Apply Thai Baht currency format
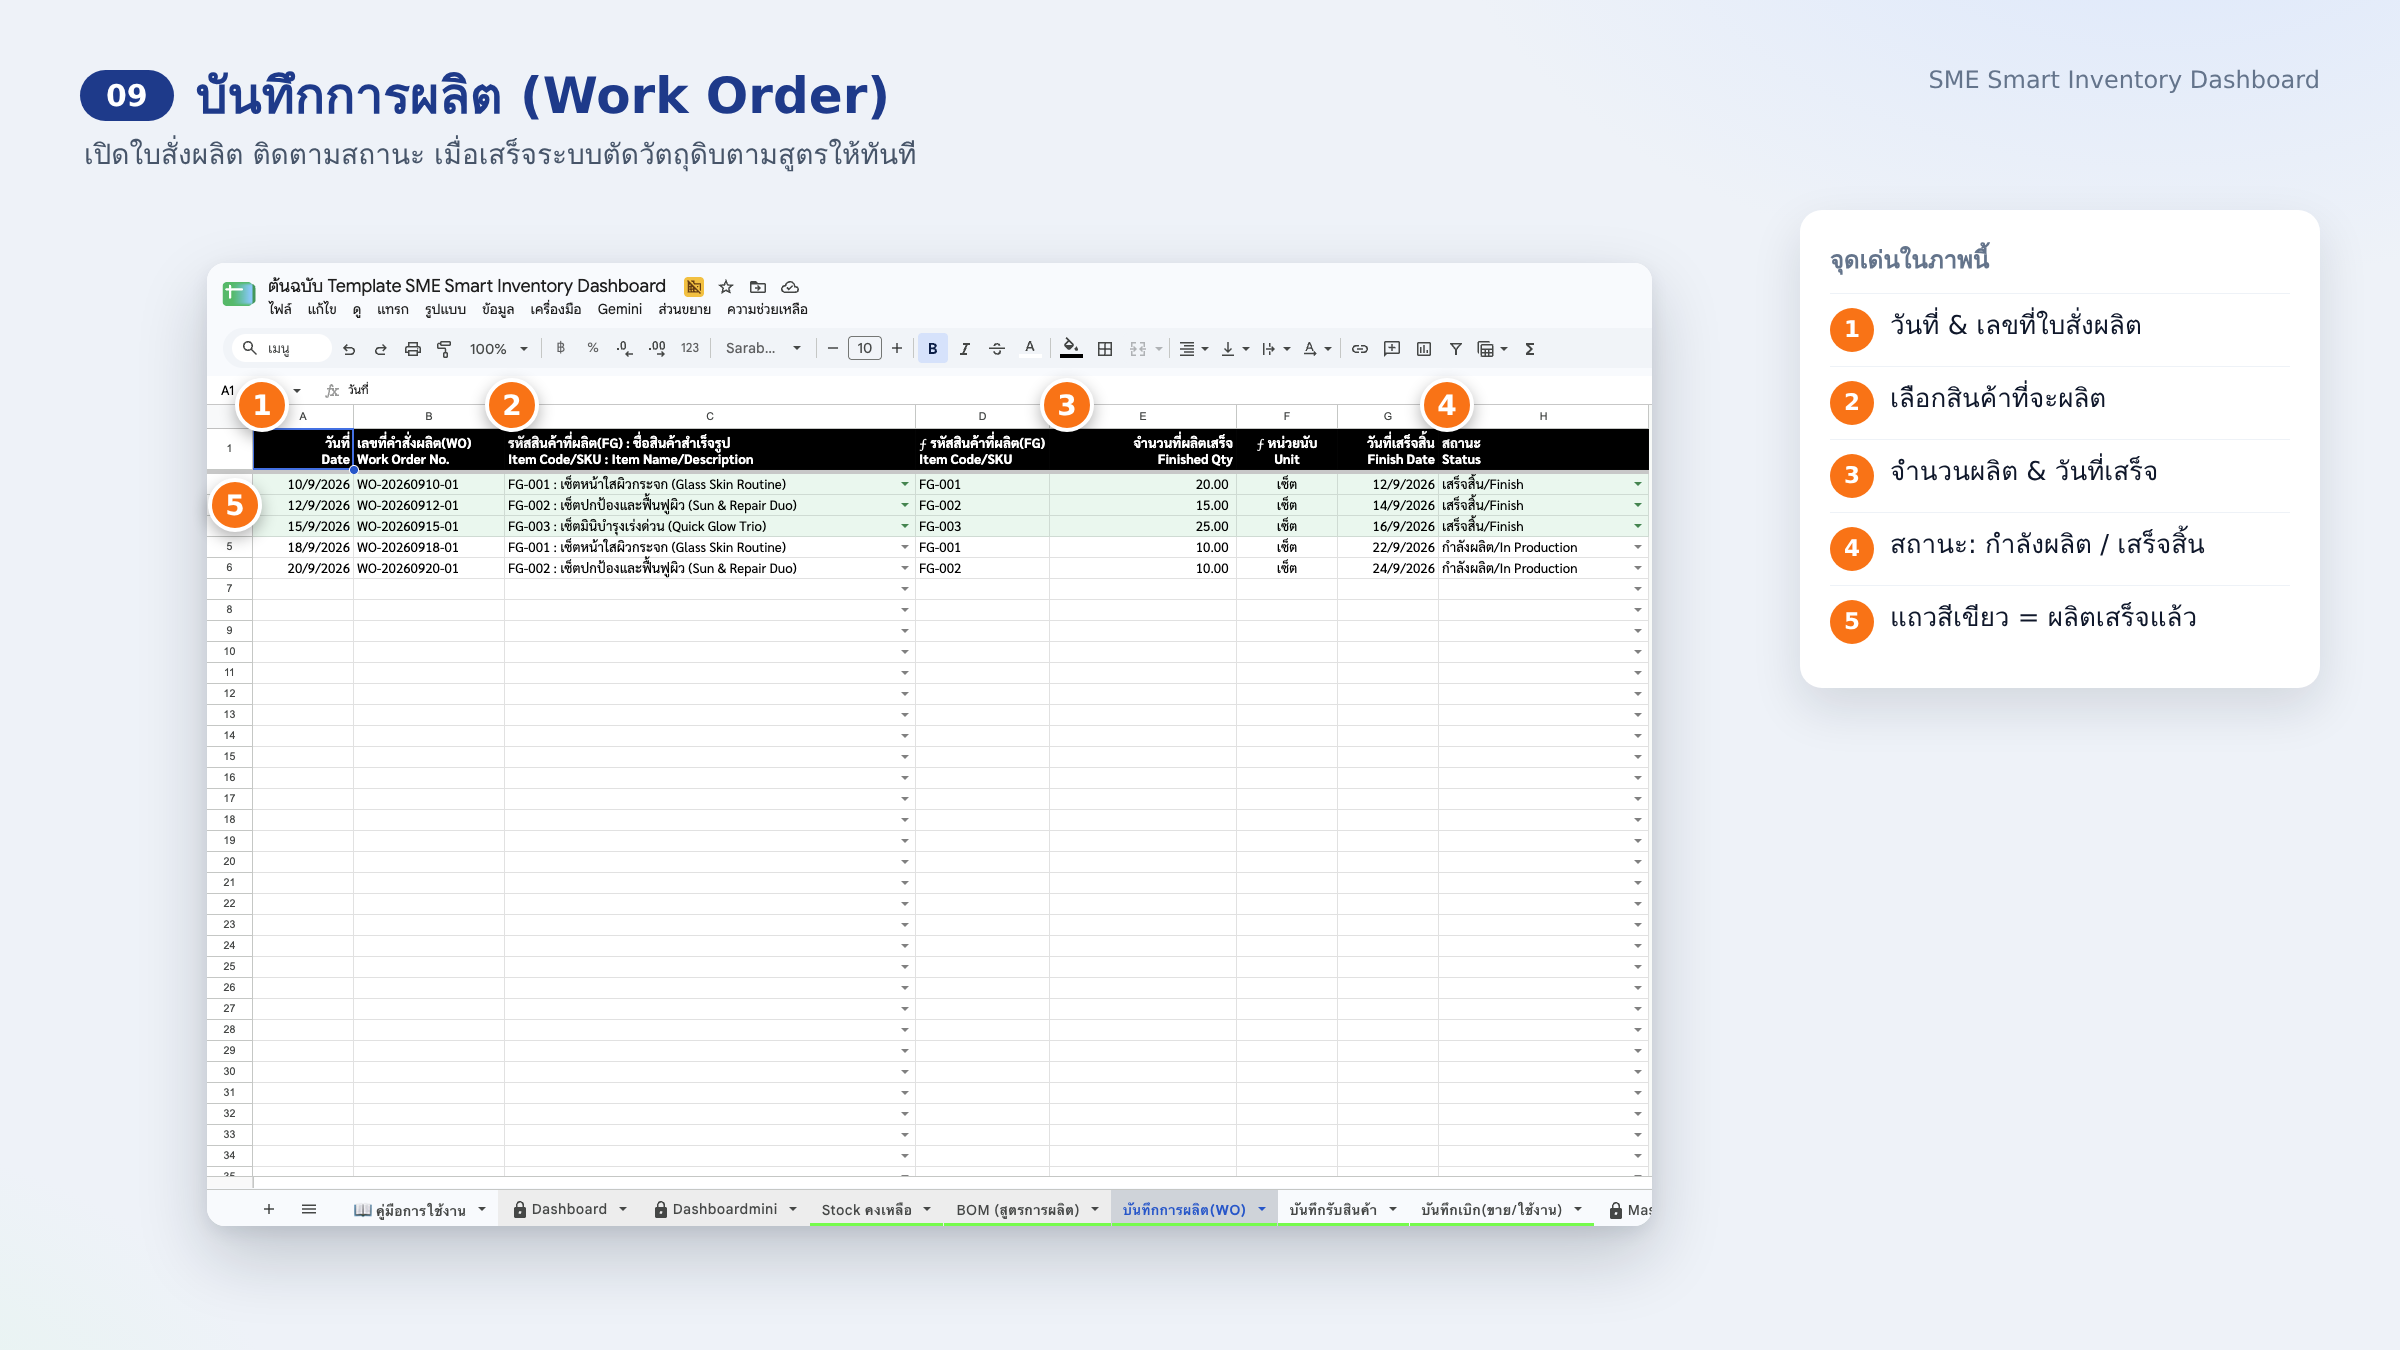The height and width of the screenshot is (1350, 2400). 560,348
